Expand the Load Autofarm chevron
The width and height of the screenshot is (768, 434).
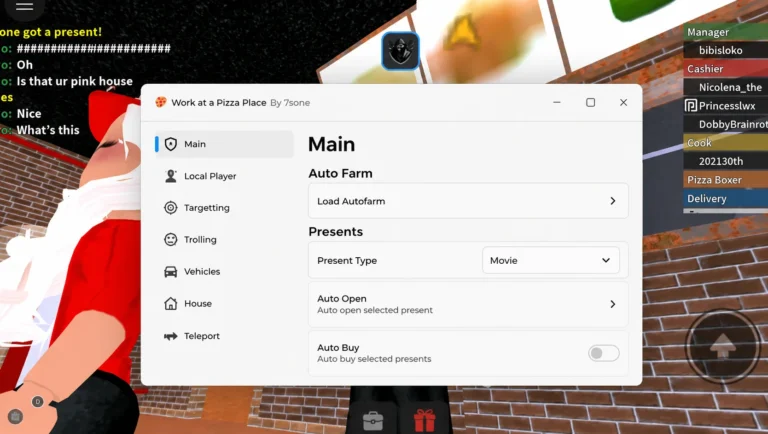click(613, 201)
